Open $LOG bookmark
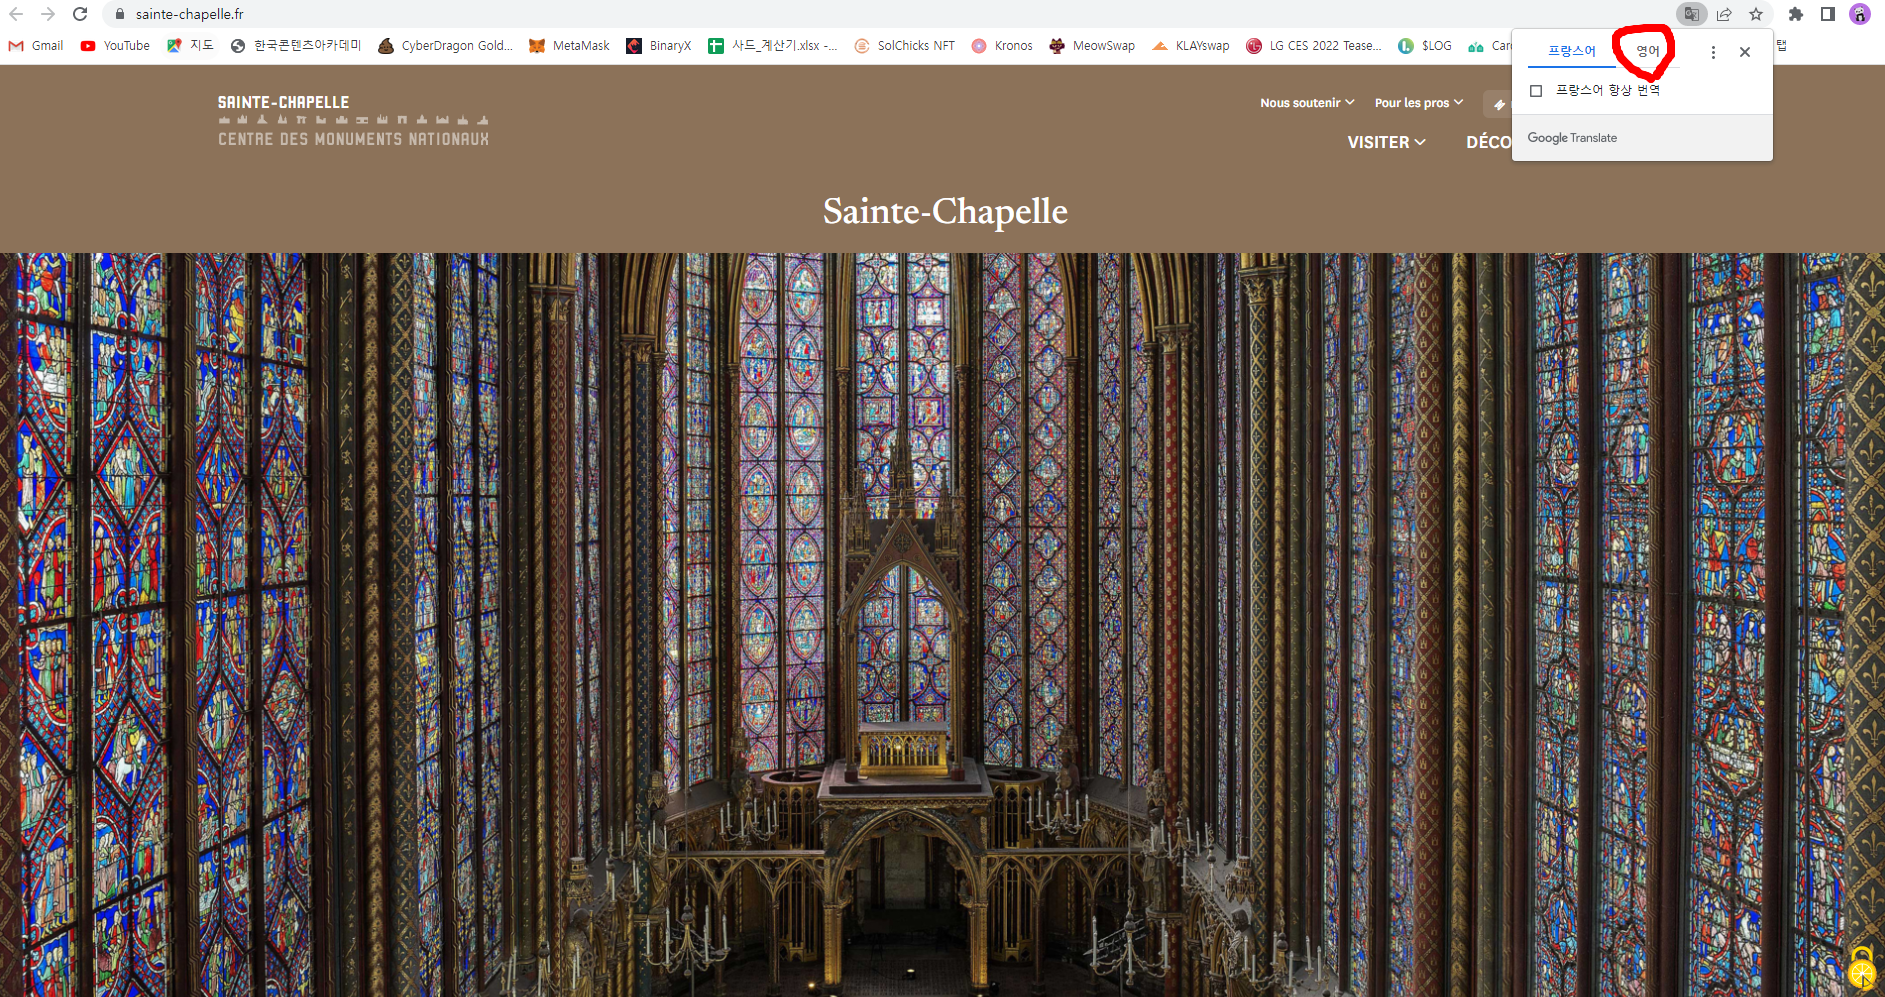The image size is (1885, 997). tap(1425, 46)
